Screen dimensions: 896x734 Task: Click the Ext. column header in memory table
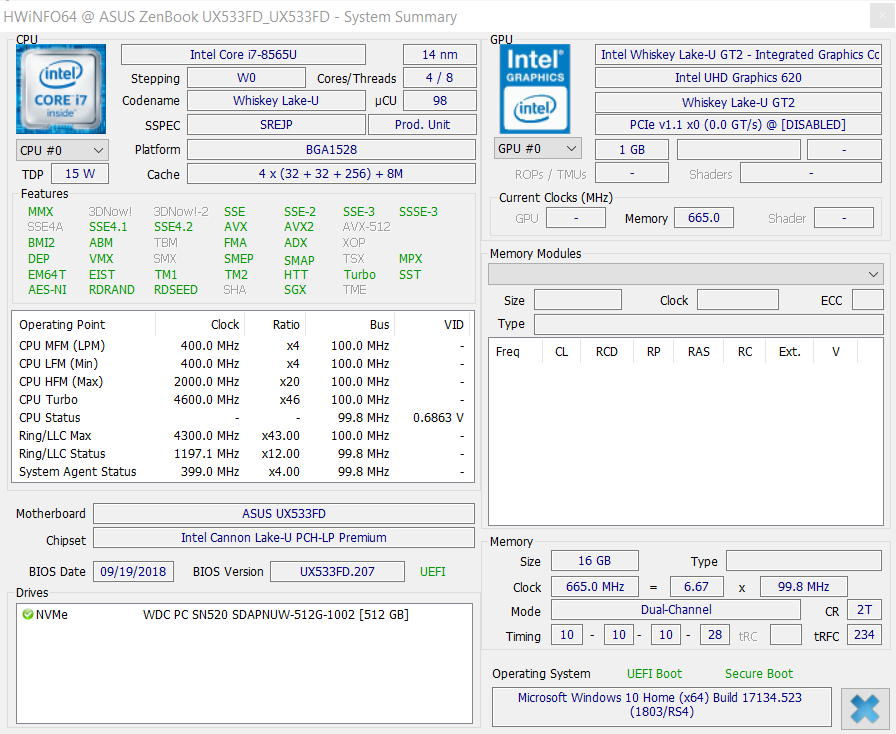click(x=790, y=352)
